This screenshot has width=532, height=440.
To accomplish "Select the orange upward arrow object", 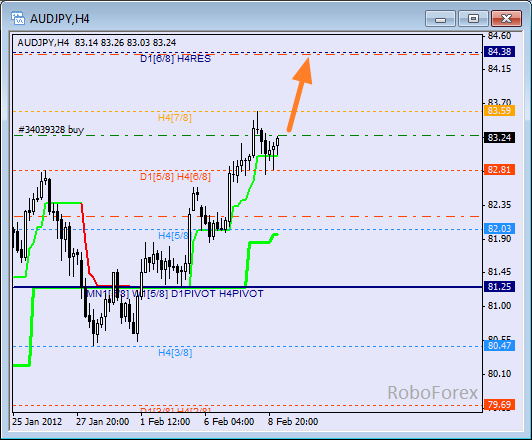I will [x=300, y=94].
